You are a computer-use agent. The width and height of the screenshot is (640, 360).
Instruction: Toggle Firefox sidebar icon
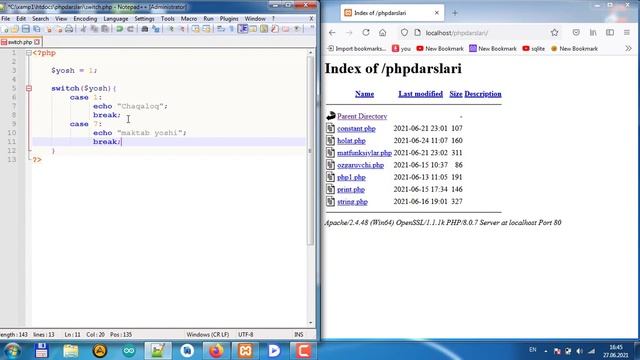(610, 33)
